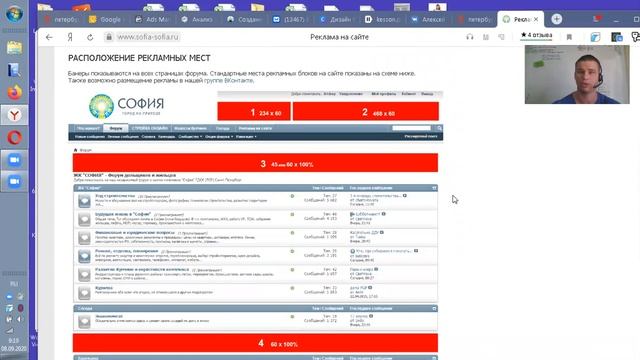Open the '4 отзыва' site reviews

pos(536,36)
